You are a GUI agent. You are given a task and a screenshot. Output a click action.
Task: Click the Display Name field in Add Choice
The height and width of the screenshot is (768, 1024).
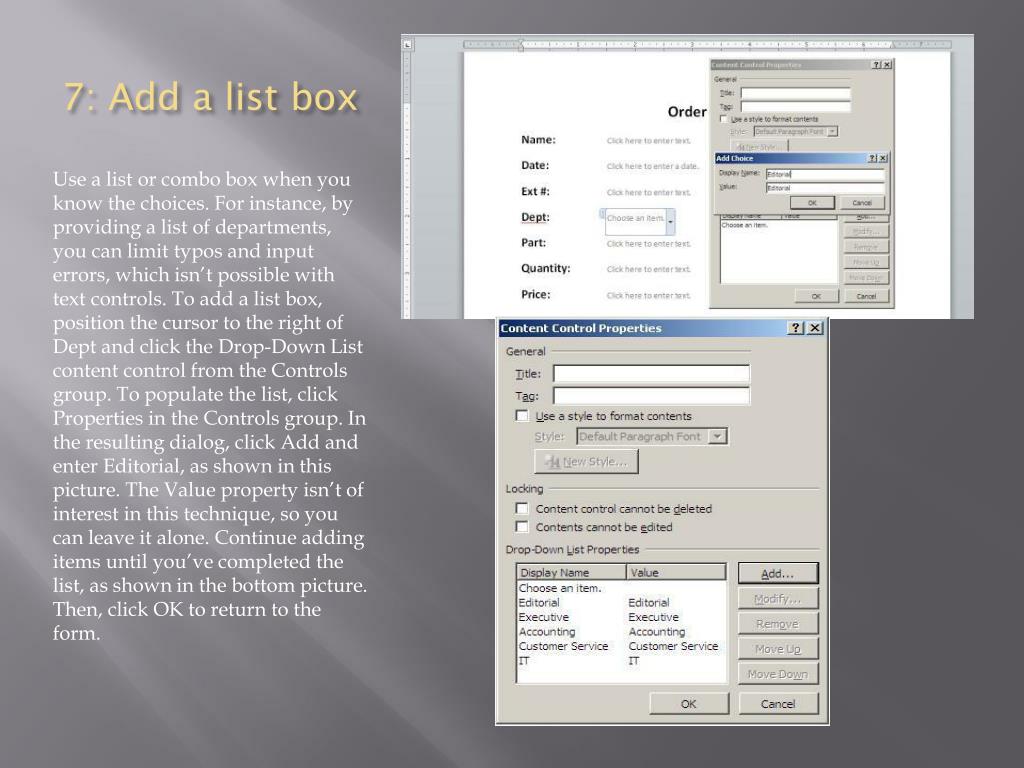[825, 174]
